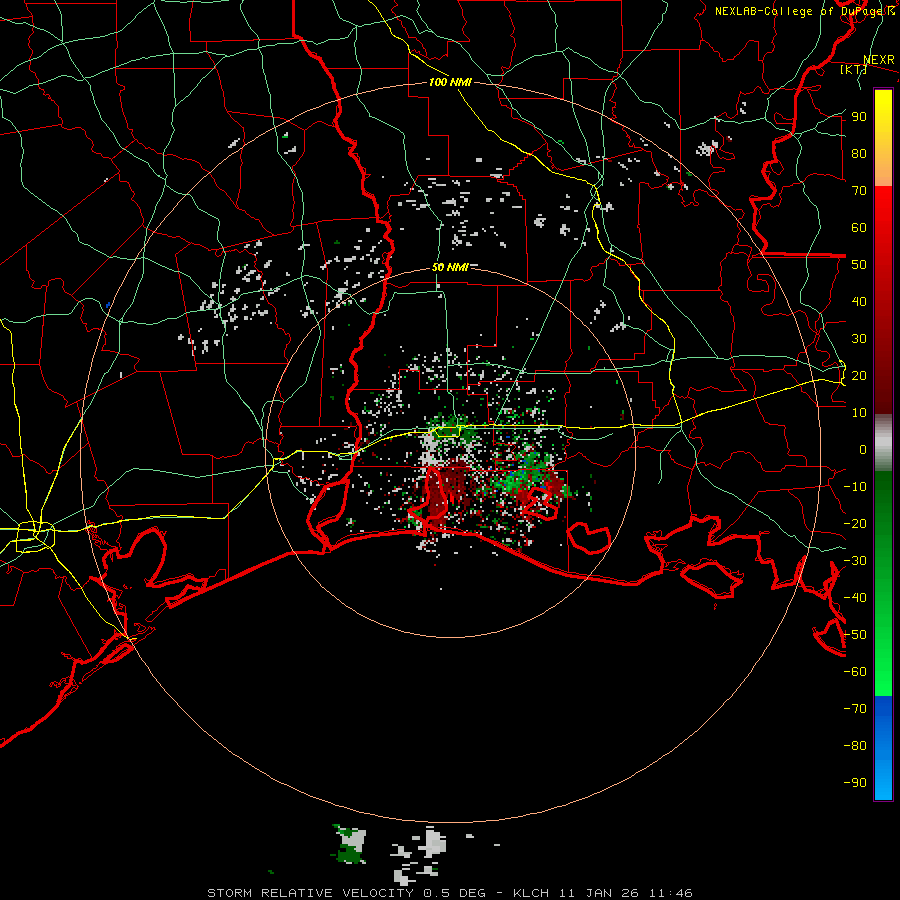Click the NEXR label above the color scale
Screen dimensions: 900x900
click(x=878, y=60)
